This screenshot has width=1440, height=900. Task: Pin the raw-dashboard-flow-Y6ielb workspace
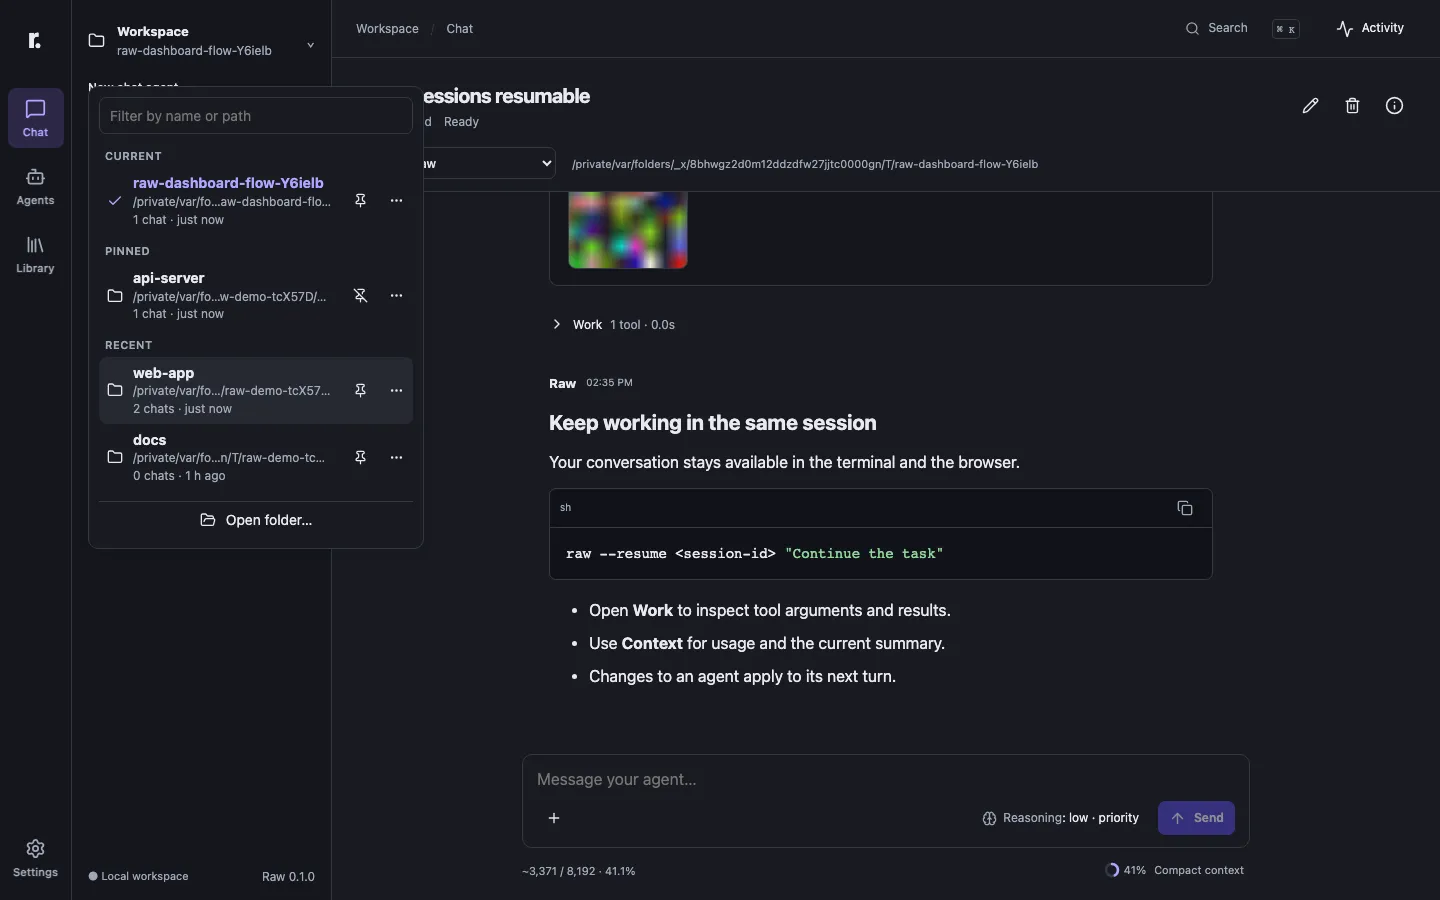[361, 201]
